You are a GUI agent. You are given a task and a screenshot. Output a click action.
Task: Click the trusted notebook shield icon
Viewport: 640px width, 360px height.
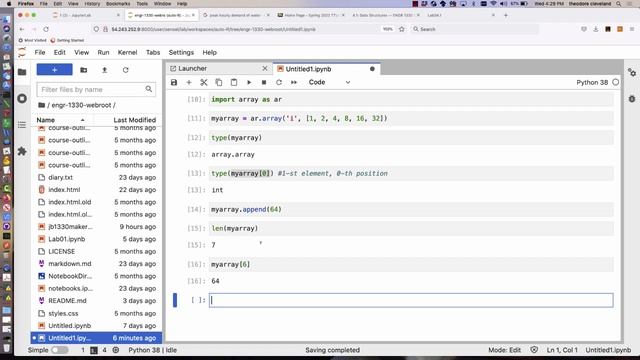pyautogui.click(x=534, y=350)
